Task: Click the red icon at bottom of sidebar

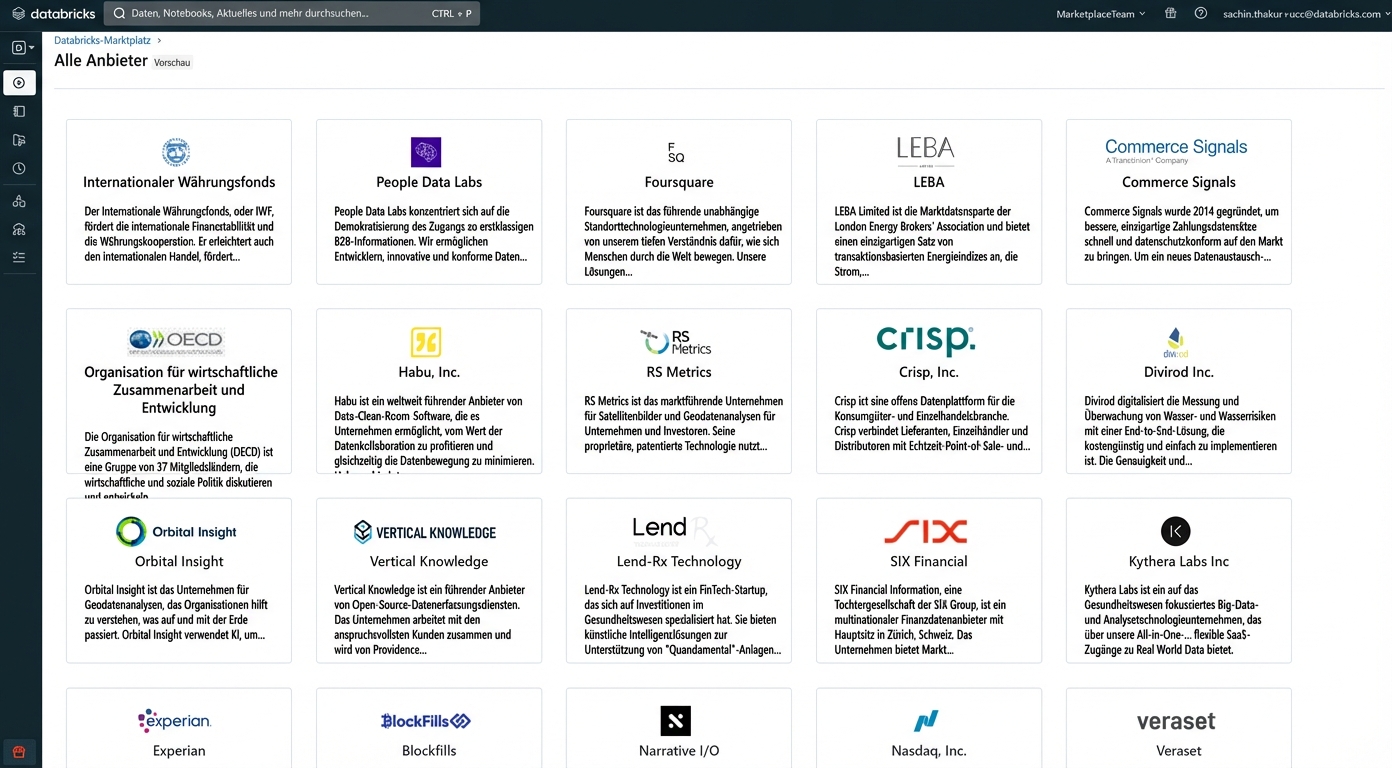Action: click(19, 751)
